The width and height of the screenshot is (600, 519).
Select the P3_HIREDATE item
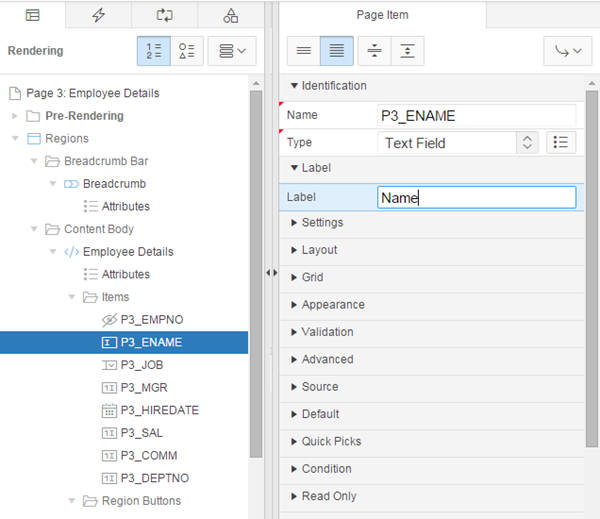(160, 410)
